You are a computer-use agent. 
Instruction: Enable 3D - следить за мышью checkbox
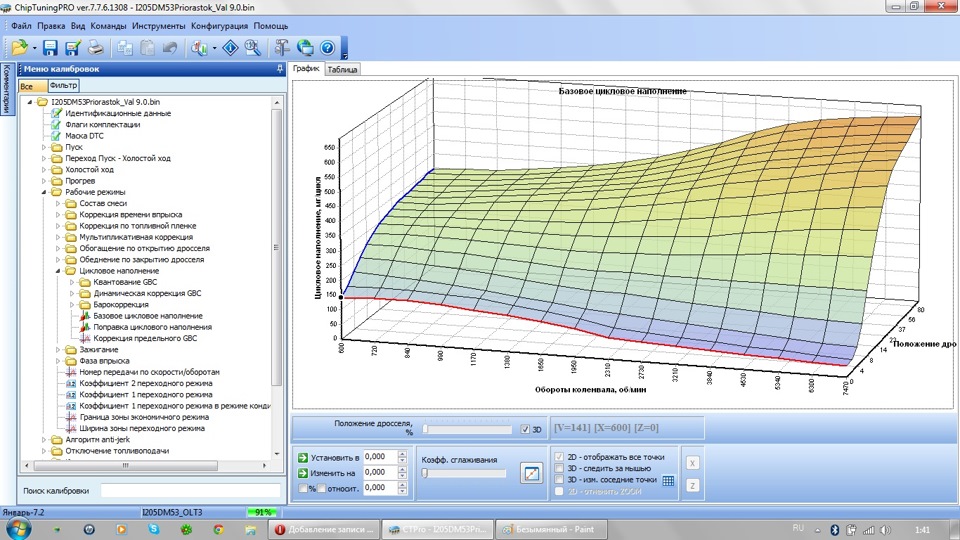pos(560,468)
